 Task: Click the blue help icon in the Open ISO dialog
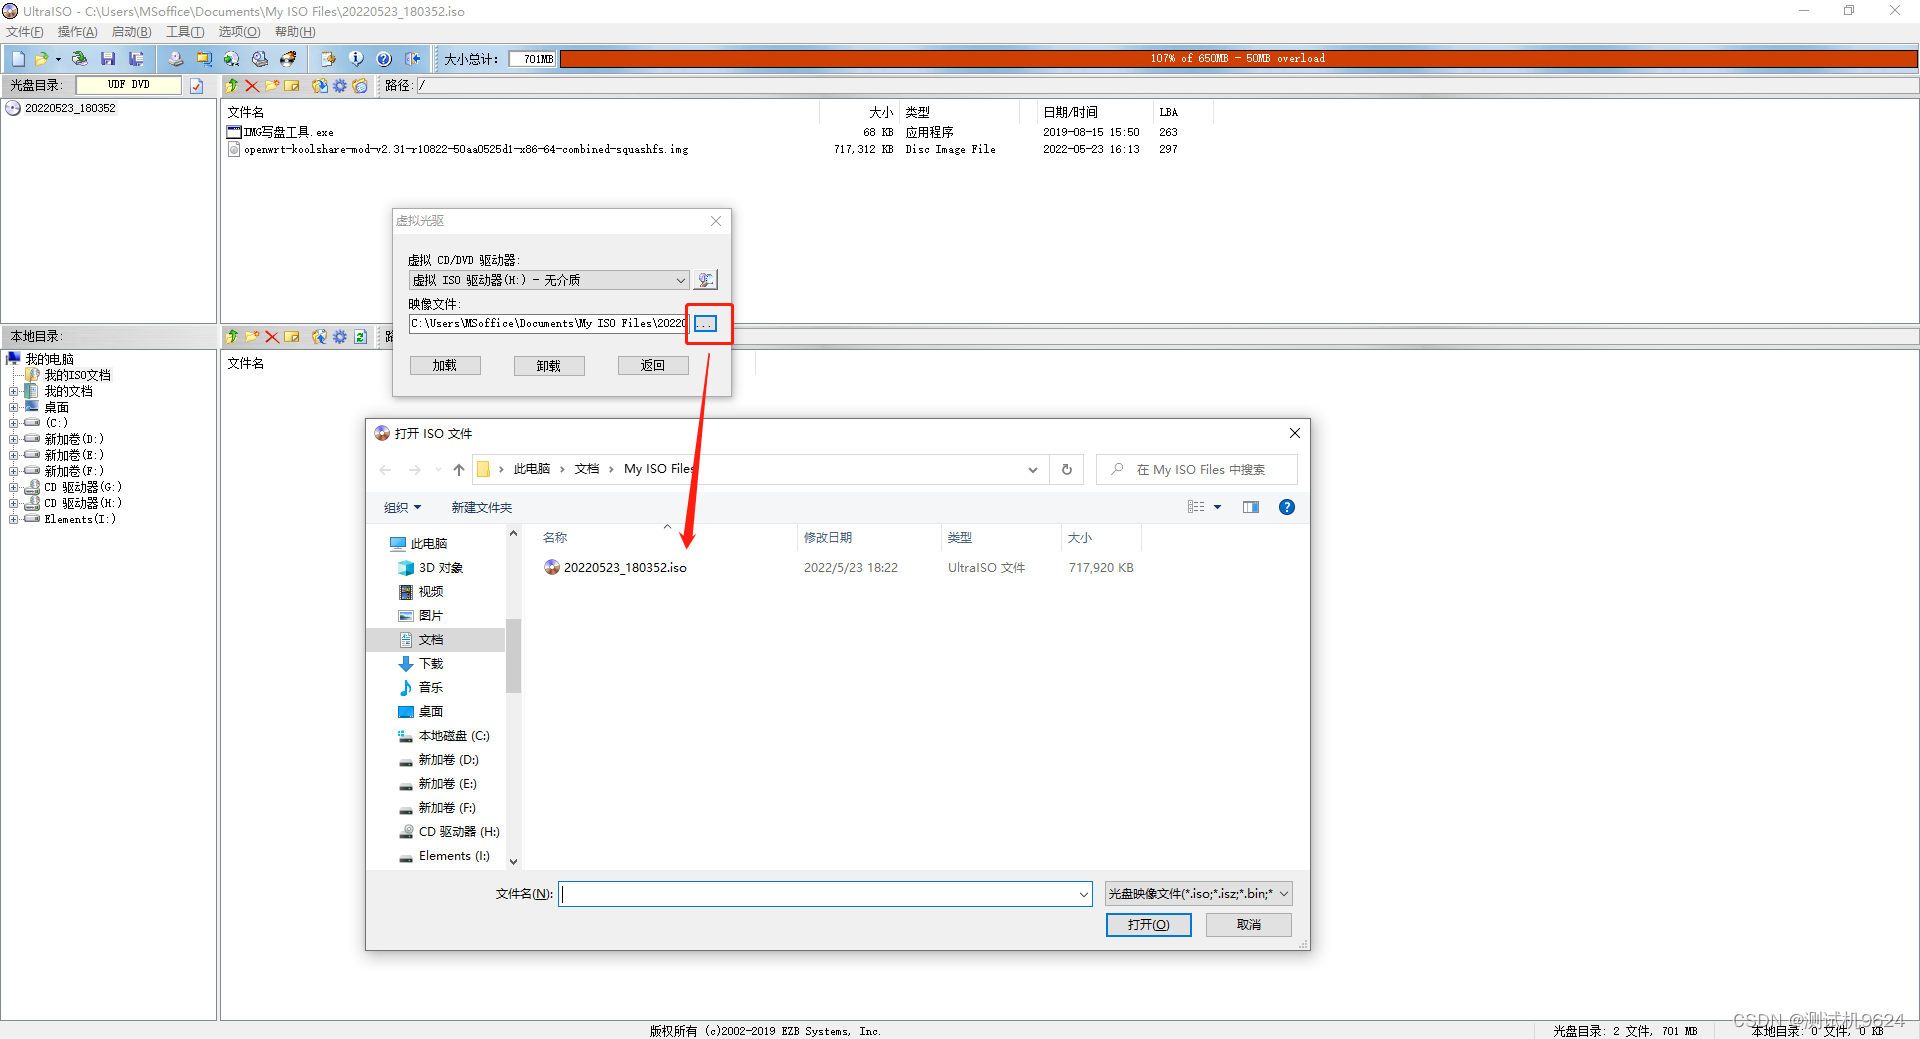[x=1287, y=507]
